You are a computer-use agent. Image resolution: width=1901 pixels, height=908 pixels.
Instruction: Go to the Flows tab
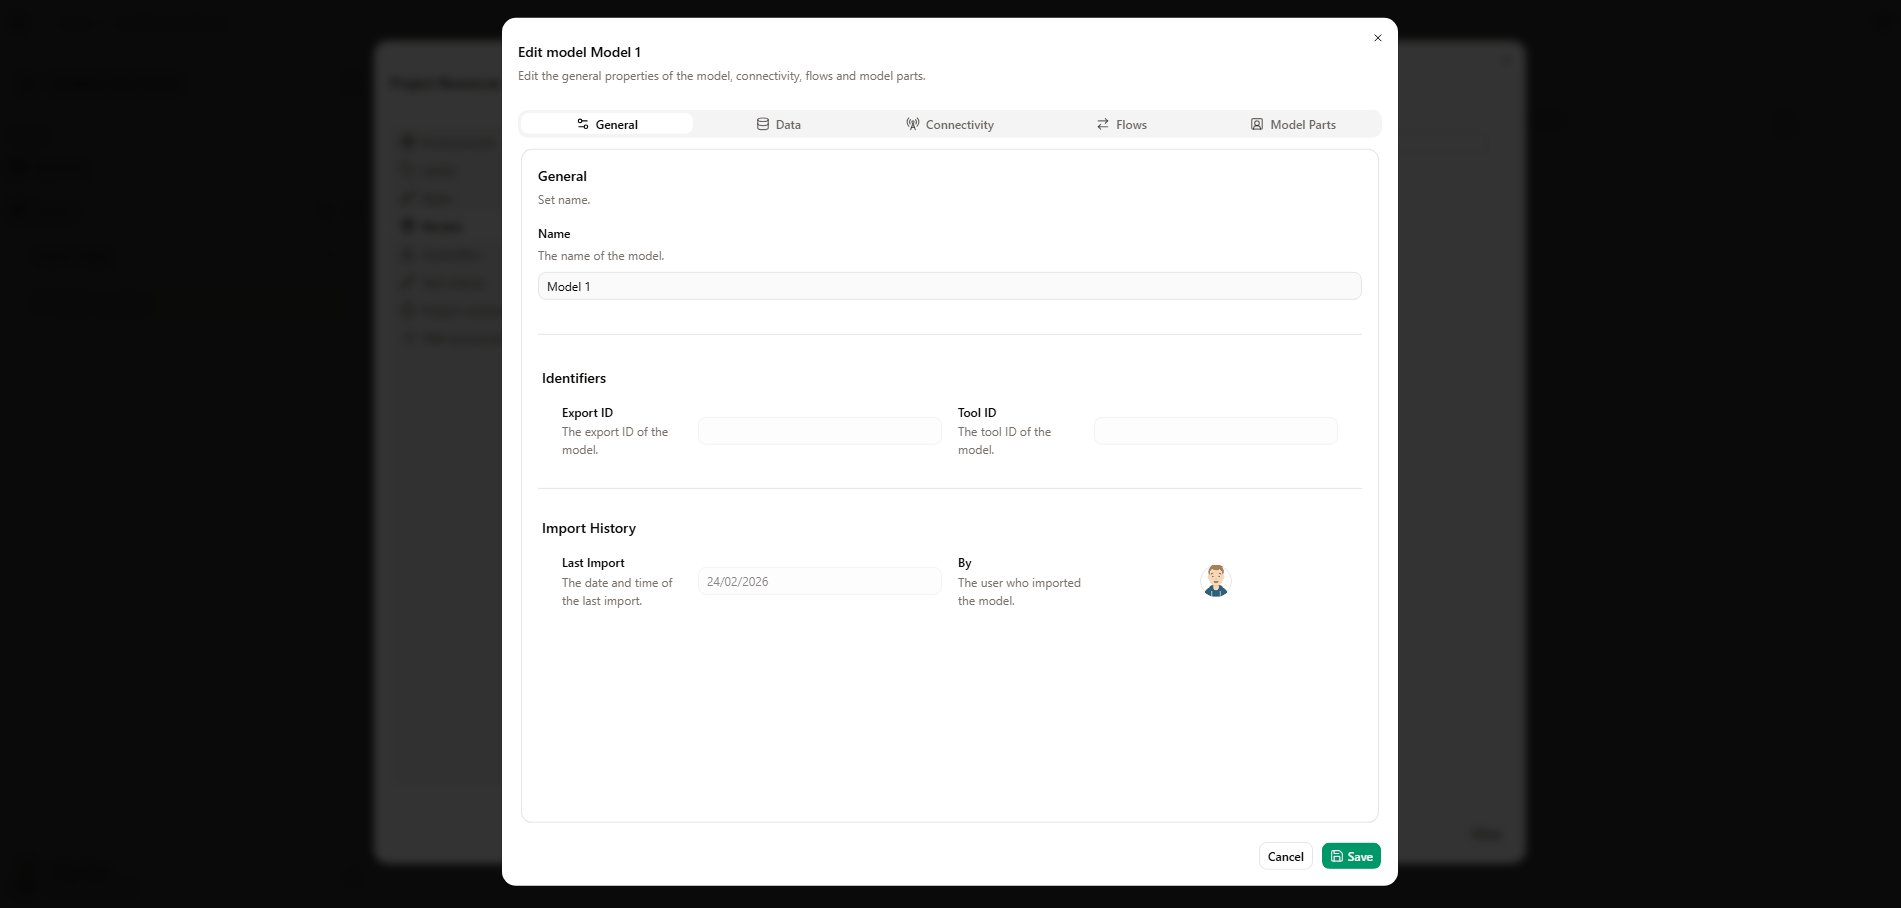coord(1122,124)
